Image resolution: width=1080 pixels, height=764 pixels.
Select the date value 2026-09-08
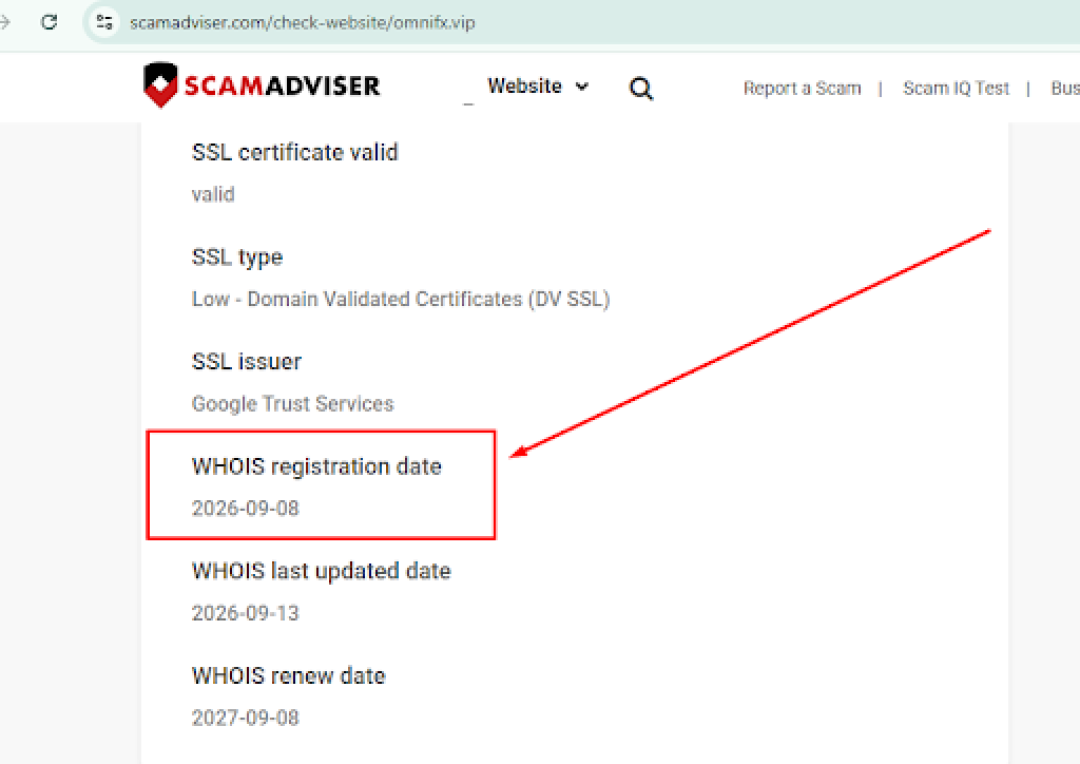pos(245,508)
